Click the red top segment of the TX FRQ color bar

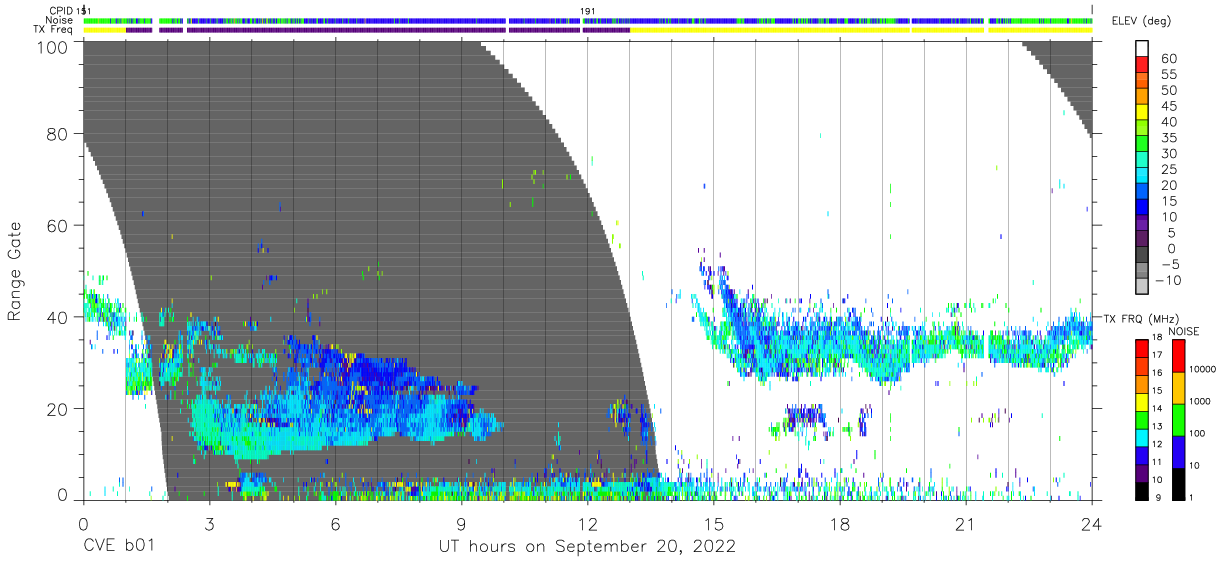1142,348
